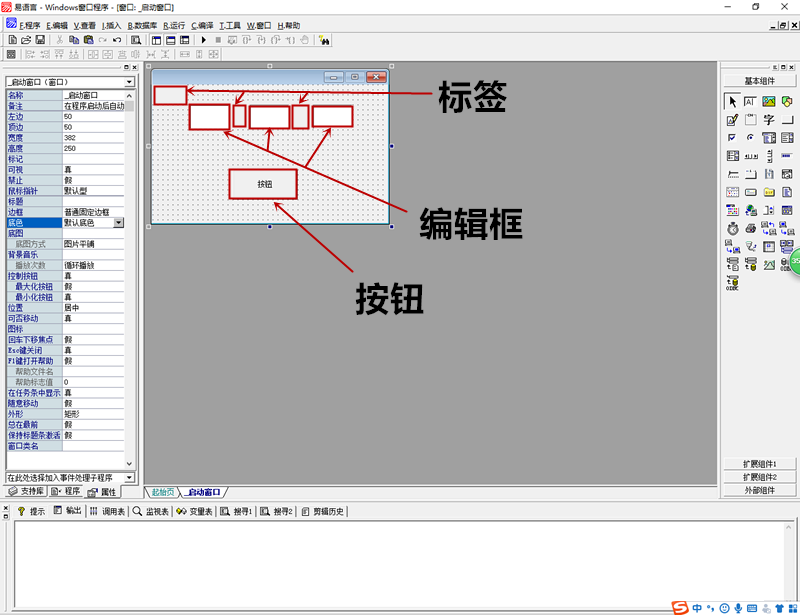Click the 高度 value field 250

93,149
